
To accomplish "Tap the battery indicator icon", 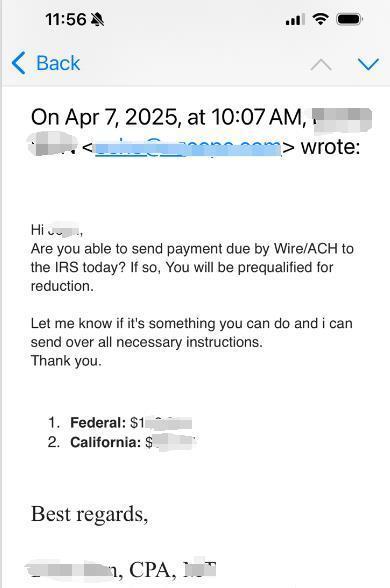I will pyautogui.click(x=349, y=19).
